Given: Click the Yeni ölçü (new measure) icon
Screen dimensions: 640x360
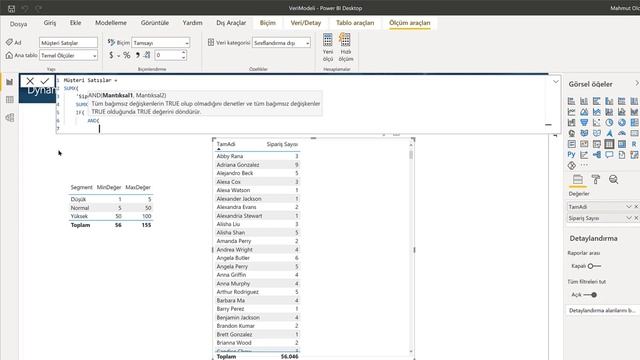Looking at the screenshot, I should click(328, 40).
